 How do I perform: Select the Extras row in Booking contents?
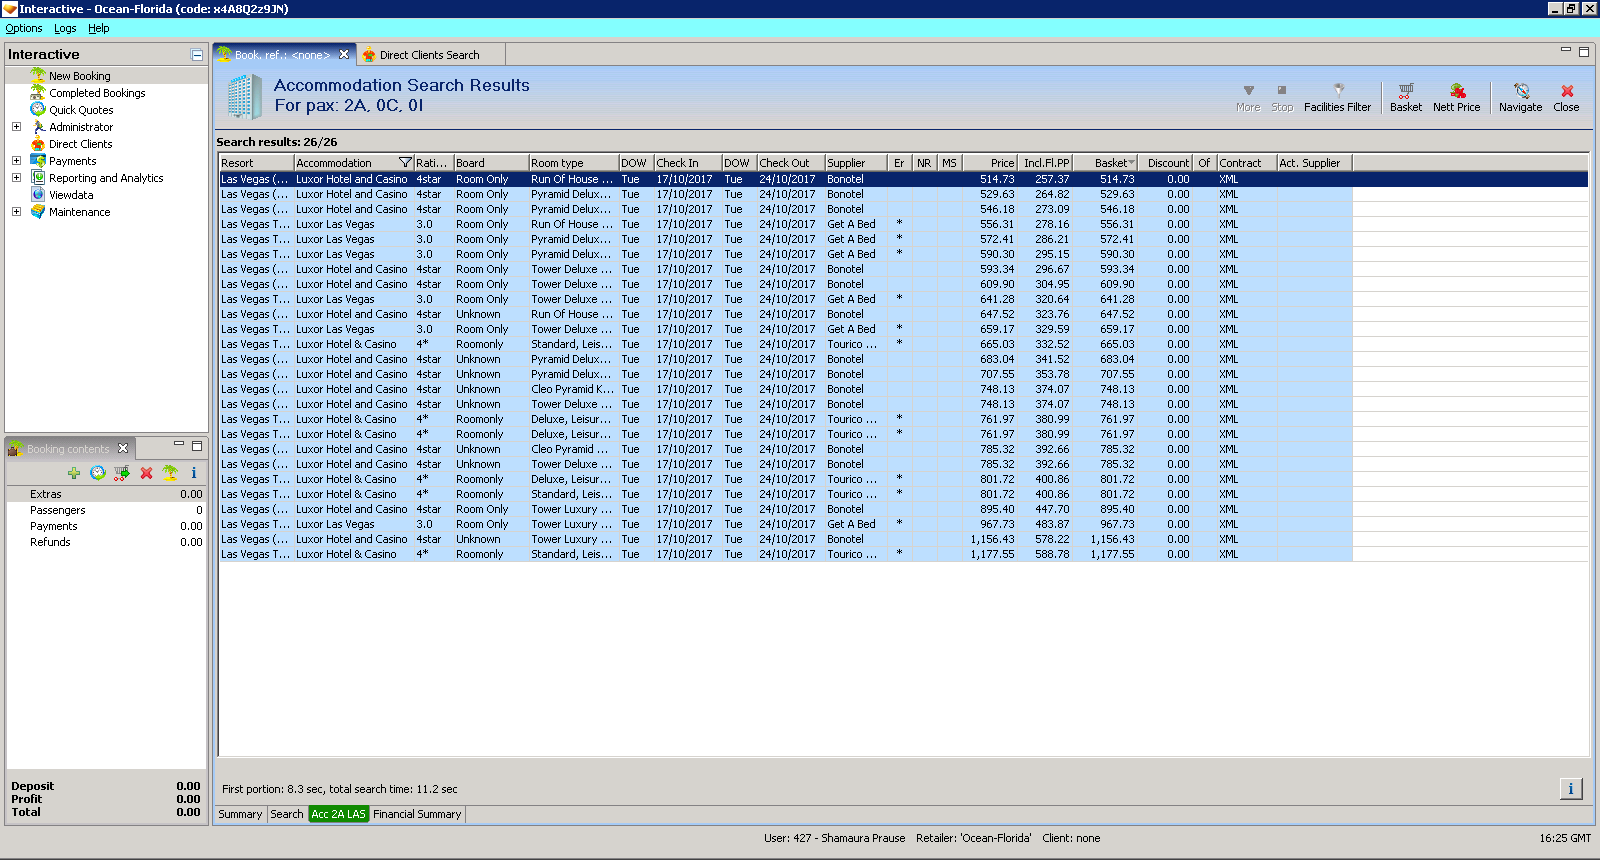(106, 494)
